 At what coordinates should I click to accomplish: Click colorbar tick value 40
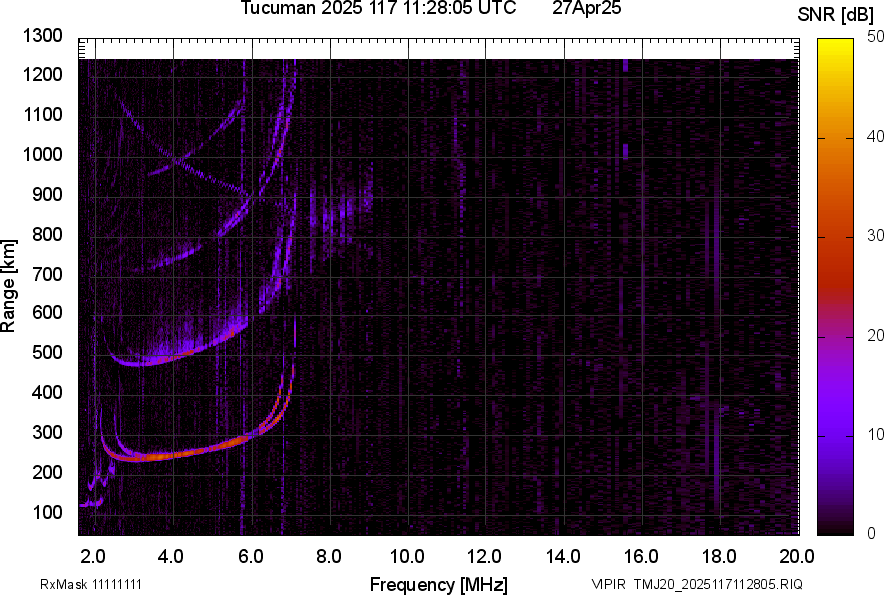pos(876,136)
